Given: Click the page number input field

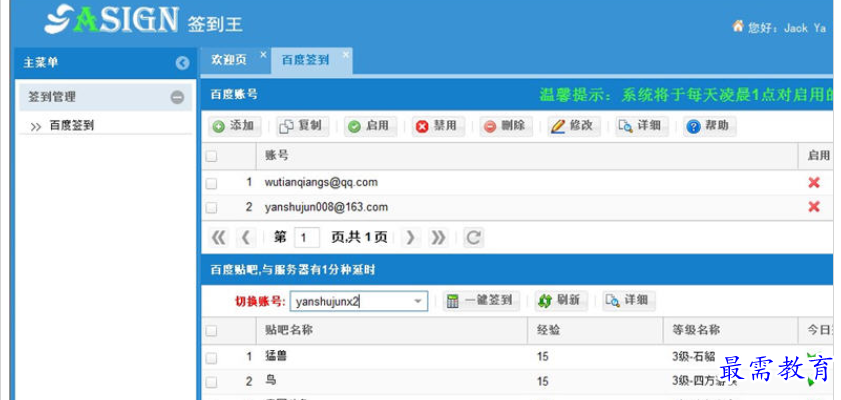Looking at the screenshot, I should [x=307, y=238].
